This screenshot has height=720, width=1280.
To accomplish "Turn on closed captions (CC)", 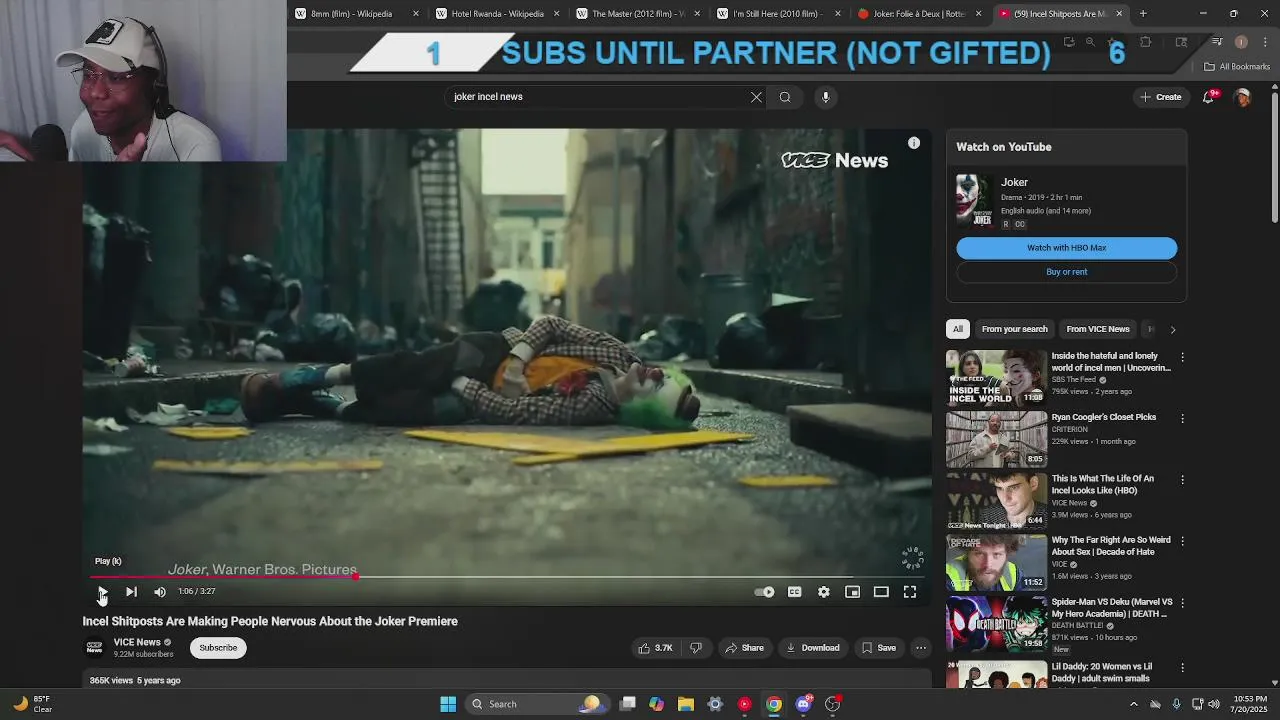I will click(794, 592).
